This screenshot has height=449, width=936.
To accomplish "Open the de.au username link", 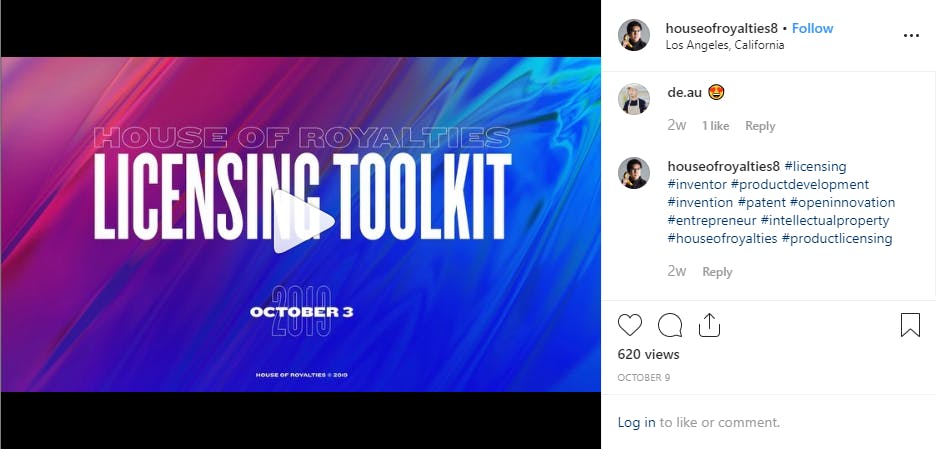I will [x=685, y=93].
